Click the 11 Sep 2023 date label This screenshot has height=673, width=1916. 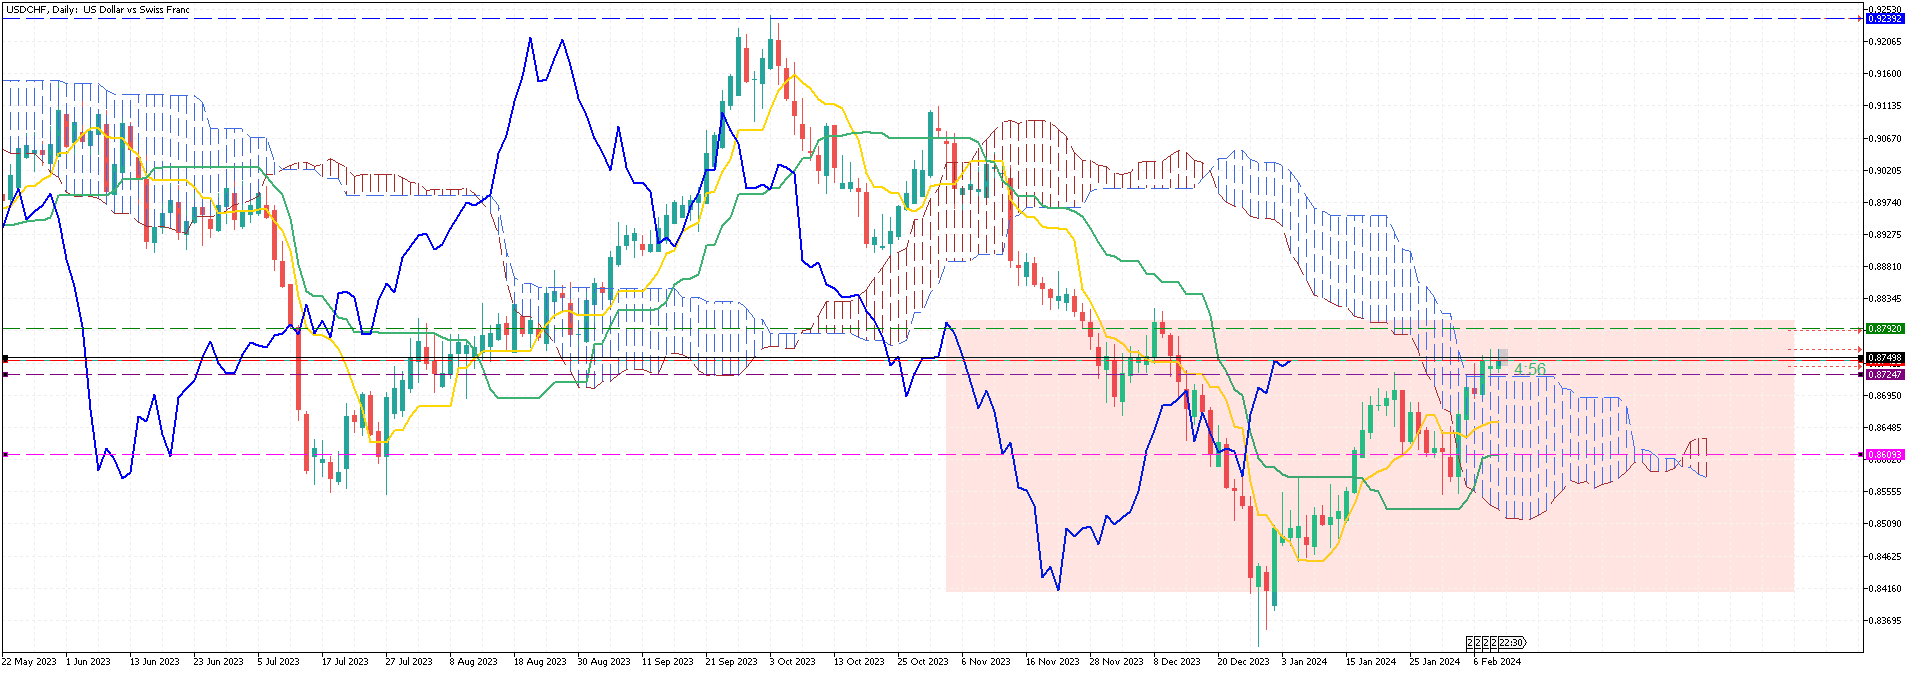click(x=668, y=661)
